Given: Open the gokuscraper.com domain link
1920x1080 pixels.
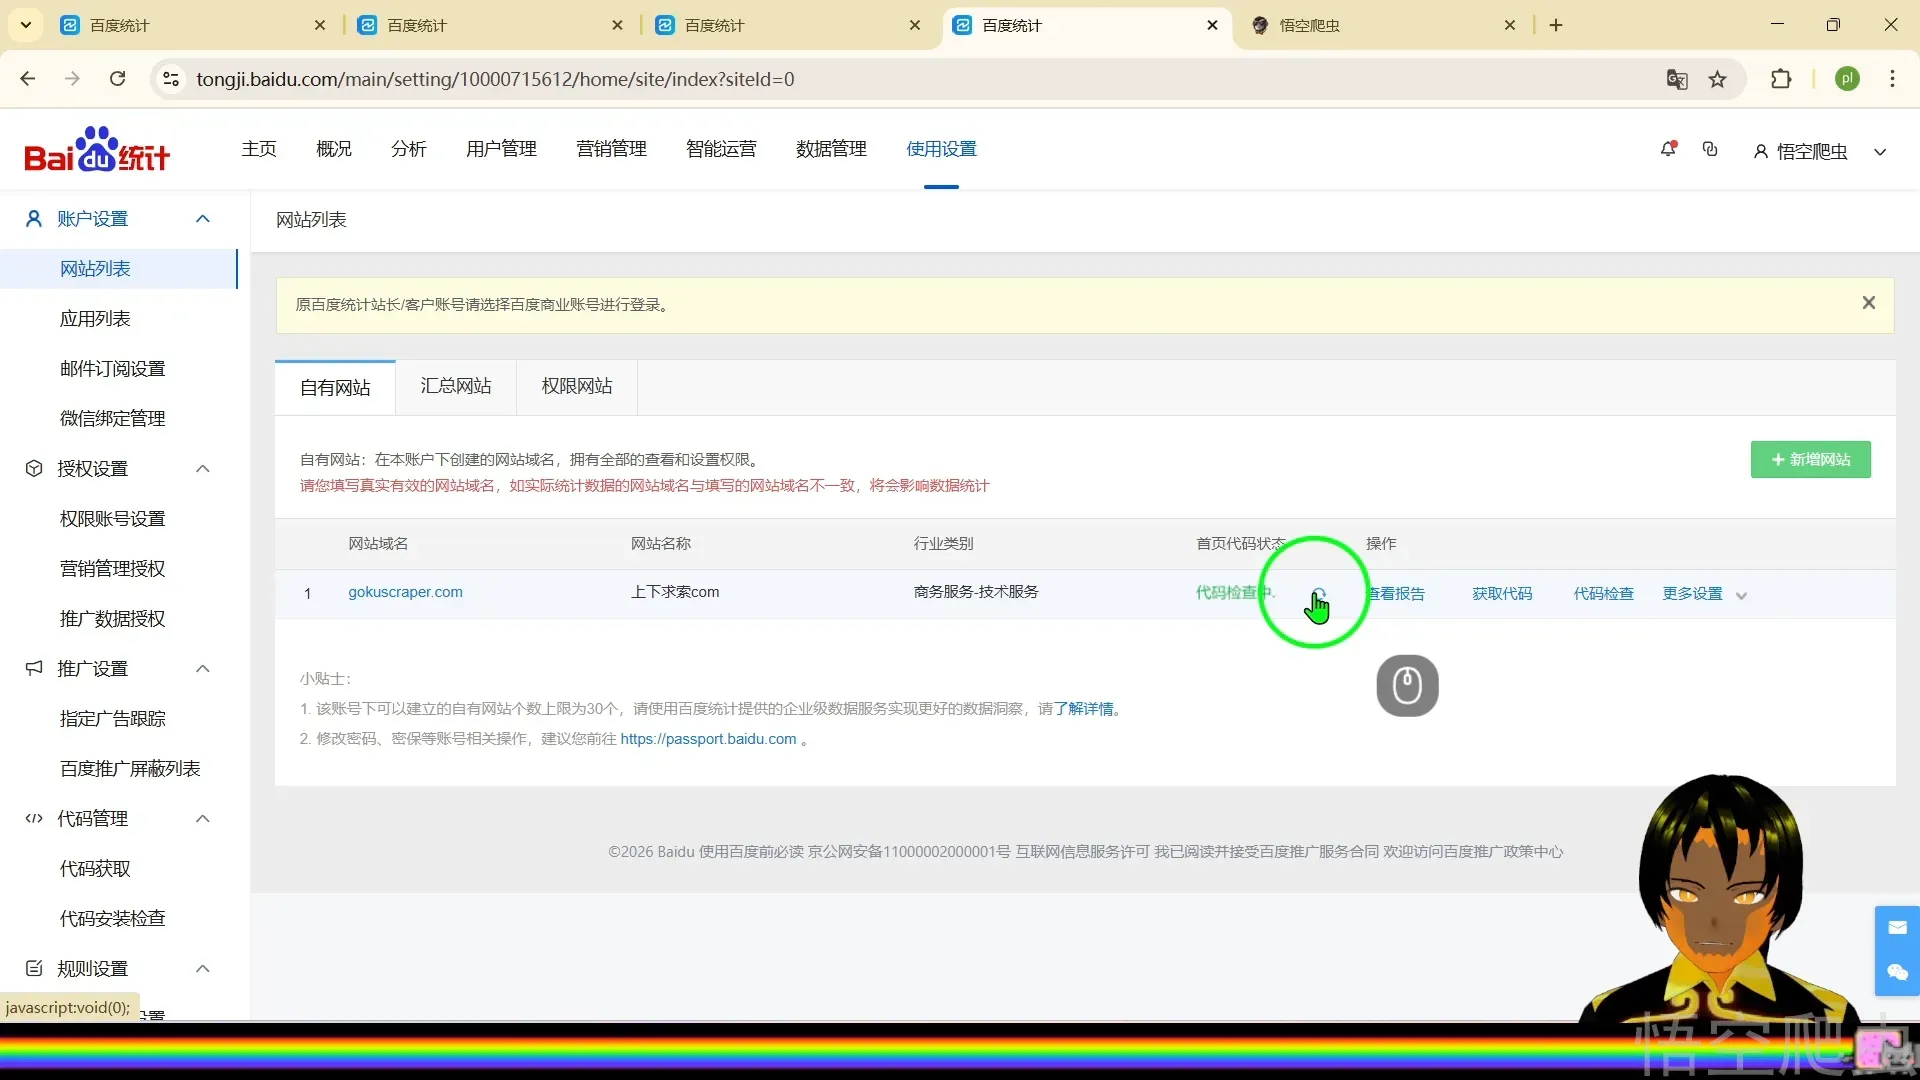Looking at the screenshot, I should tap(405, 592).
